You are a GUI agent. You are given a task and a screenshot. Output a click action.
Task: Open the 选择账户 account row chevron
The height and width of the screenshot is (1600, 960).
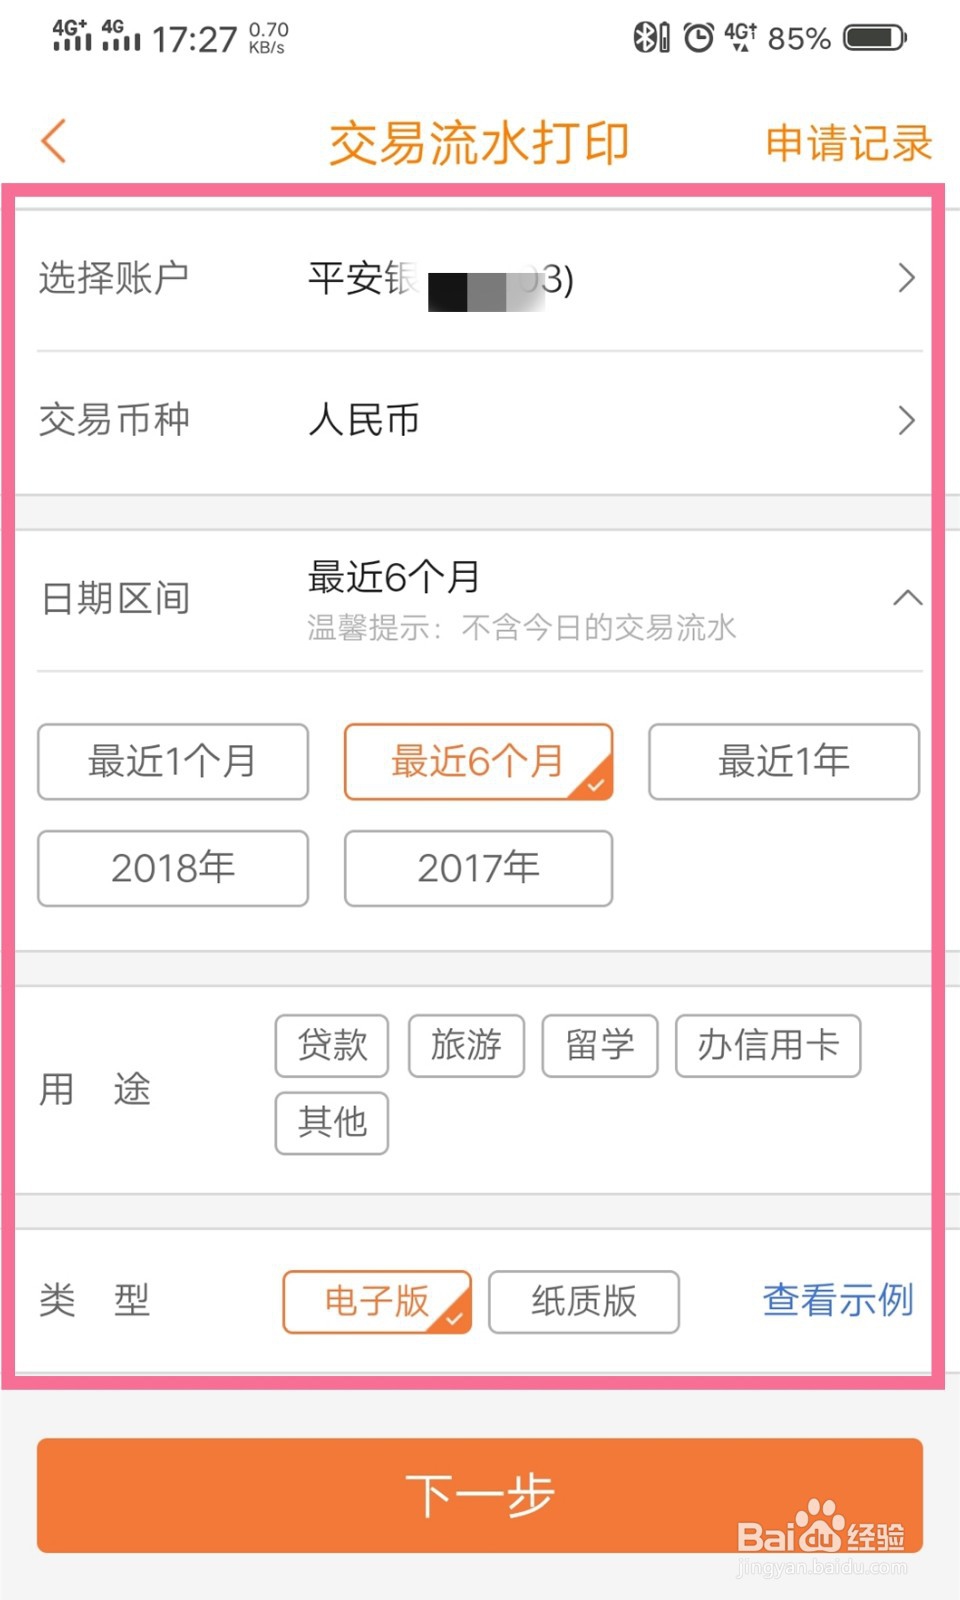(x=906, y=278)
